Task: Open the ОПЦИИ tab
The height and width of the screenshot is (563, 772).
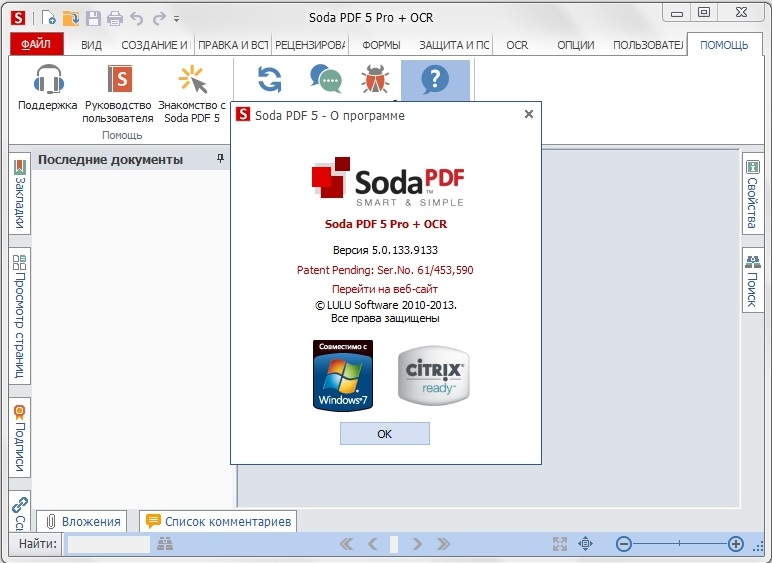Action: tap(576, 45)
